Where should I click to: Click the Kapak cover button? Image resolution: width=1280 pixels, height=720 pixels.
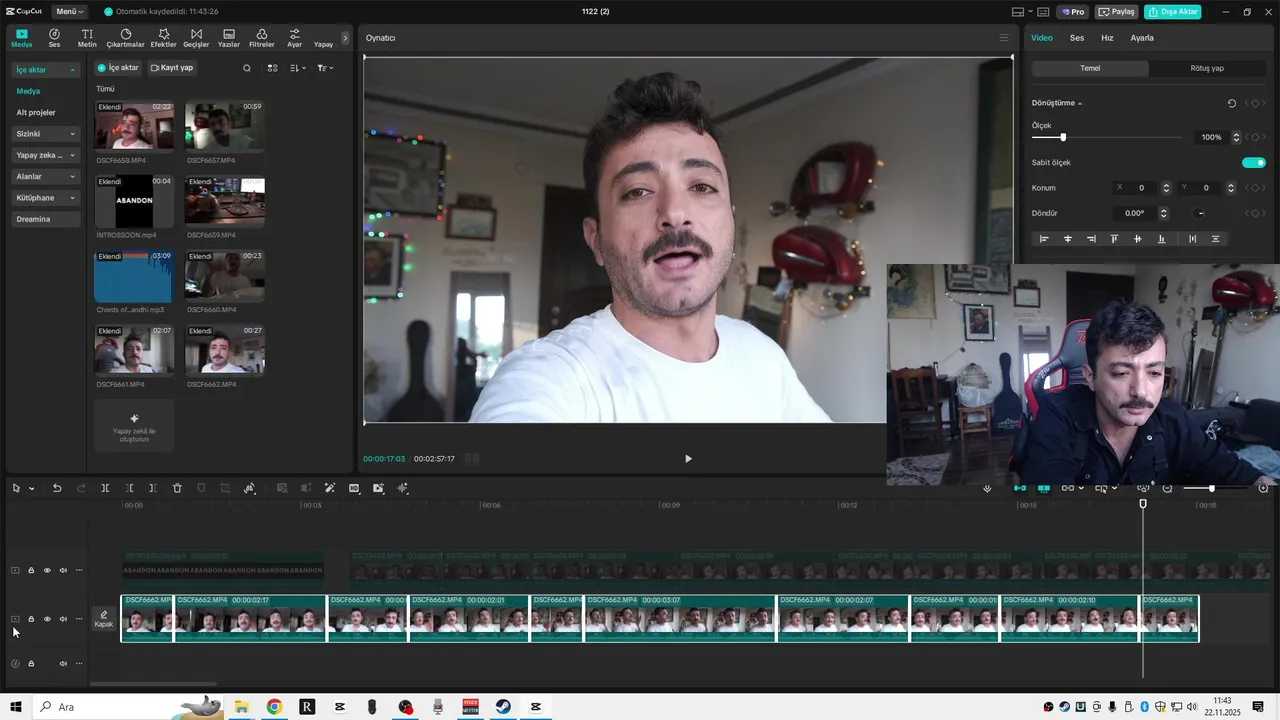pyautogui.click(x=104, y=619)
